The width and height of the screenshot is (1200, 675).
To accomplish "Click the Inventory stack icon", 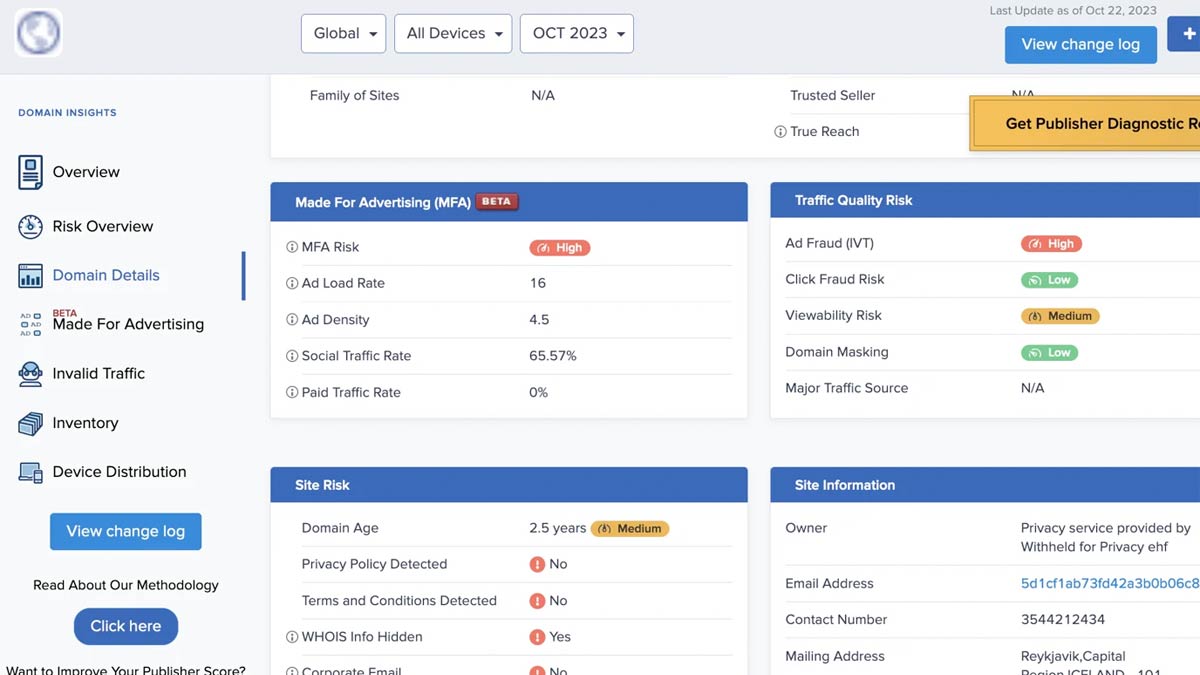I will [x=30, y=423].
